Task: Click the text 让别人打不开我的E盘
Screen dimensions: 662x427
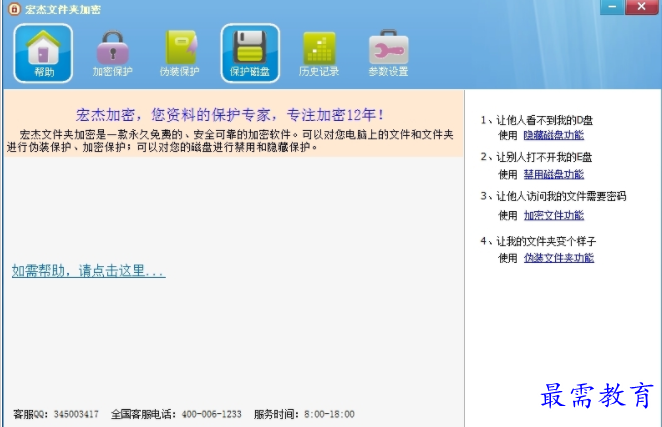Action: pyautogui.click(x=544, y=158)
